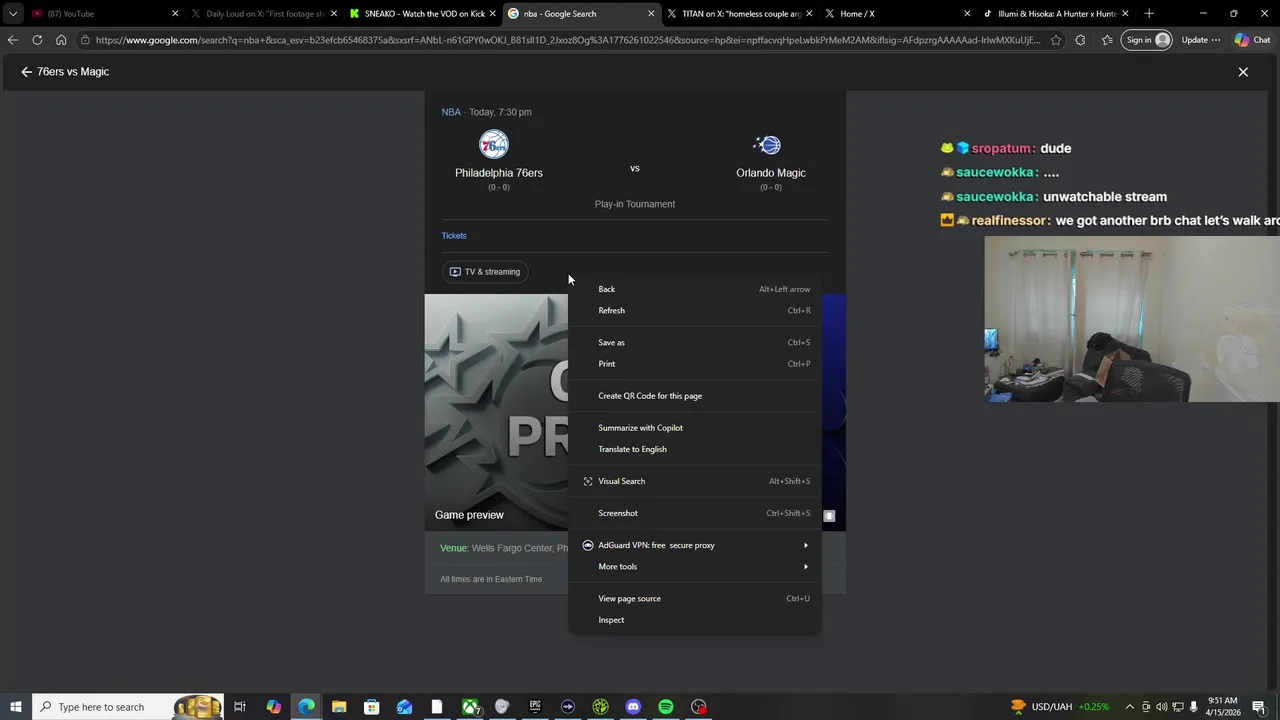1280x720 pixels.
Task: Click the Orlando Magic logo
Action: pos(767,145)
